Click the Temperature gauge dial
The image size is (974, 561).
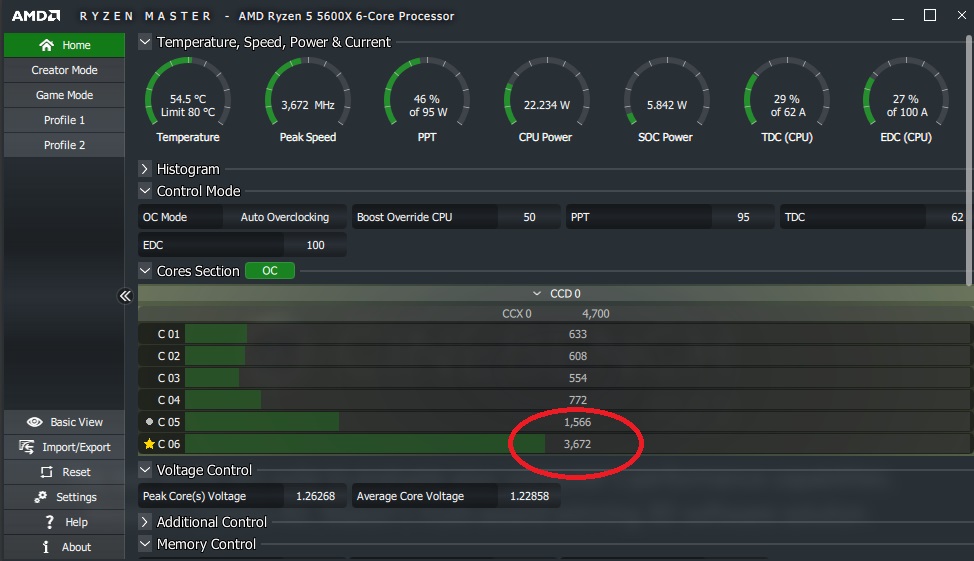(x=188, y=93)
